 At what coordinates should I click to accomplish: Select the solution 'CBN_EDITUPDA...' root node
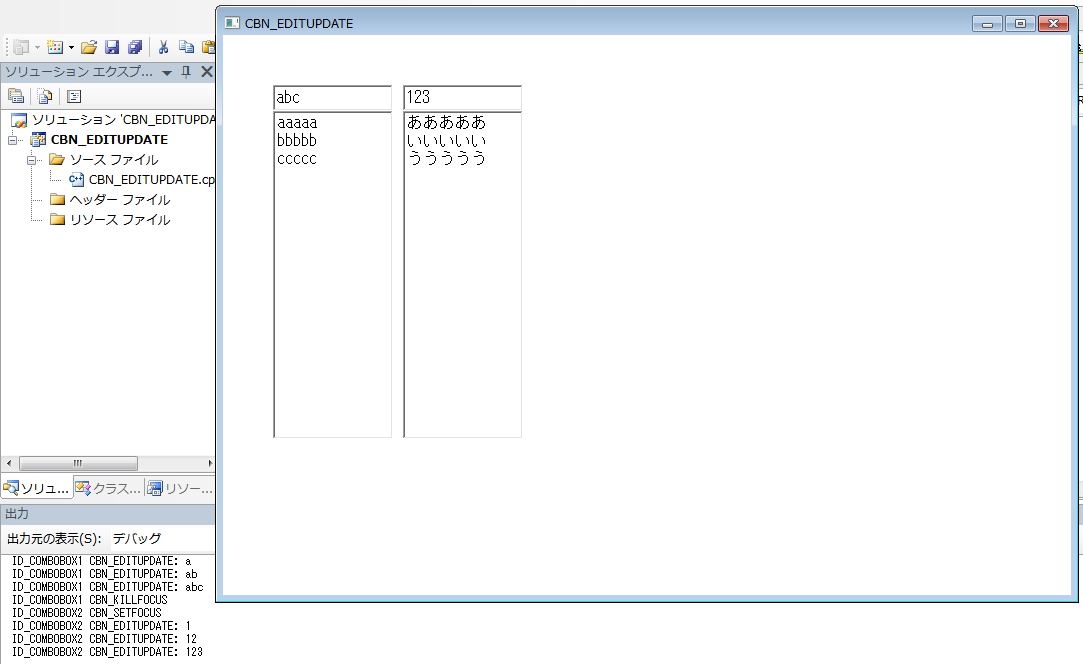point(124,120)
